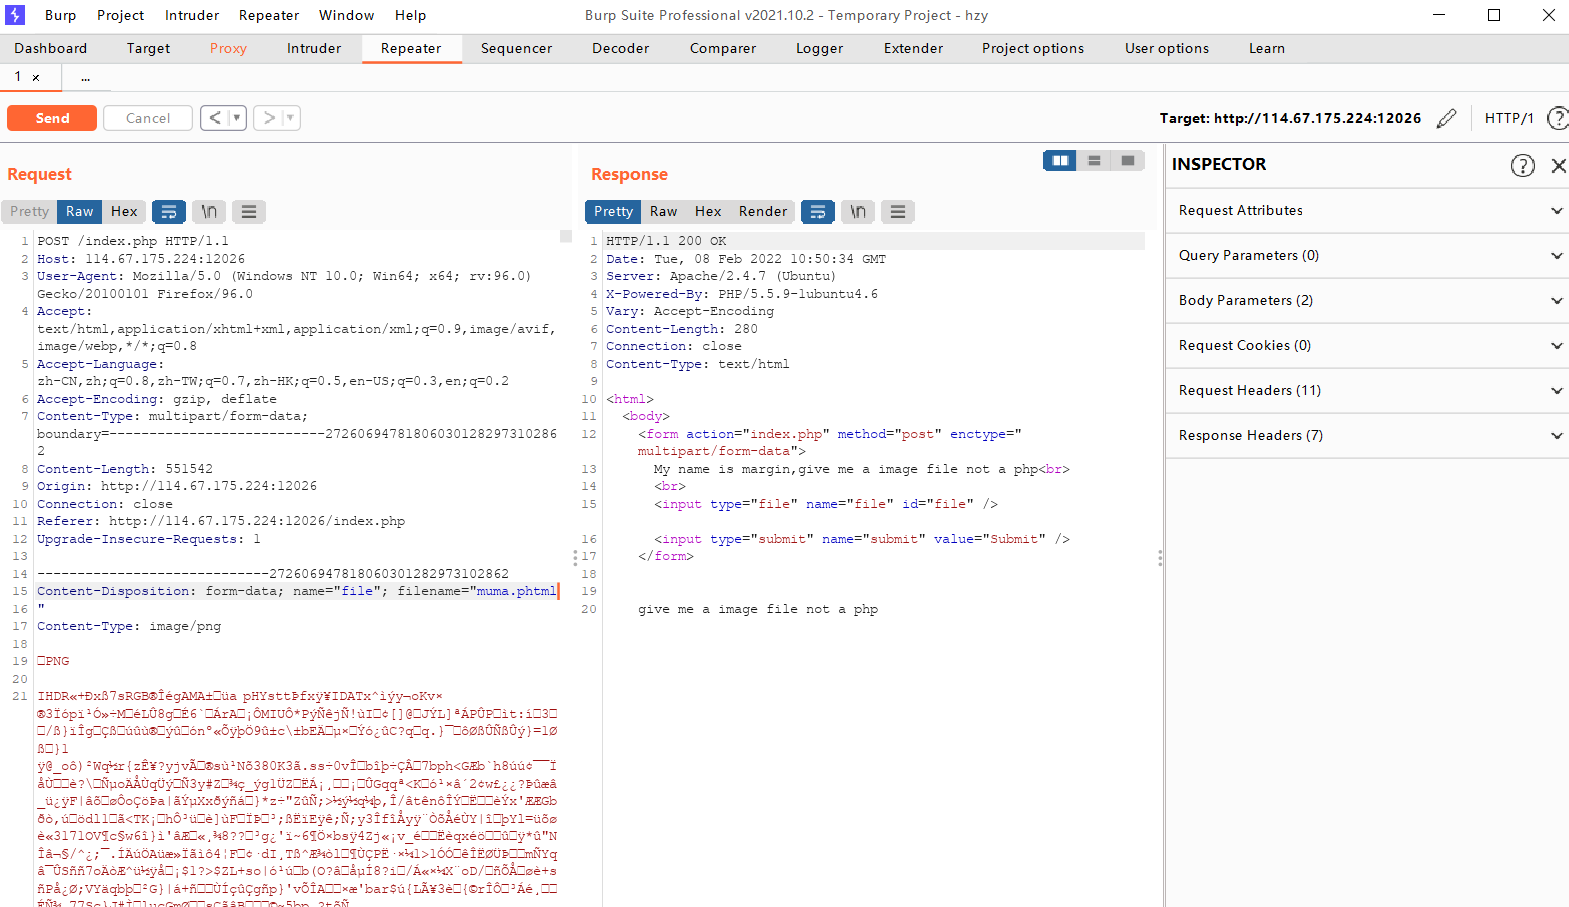
Task: Open the Intruder main tab
Action: tap(314, 48)
